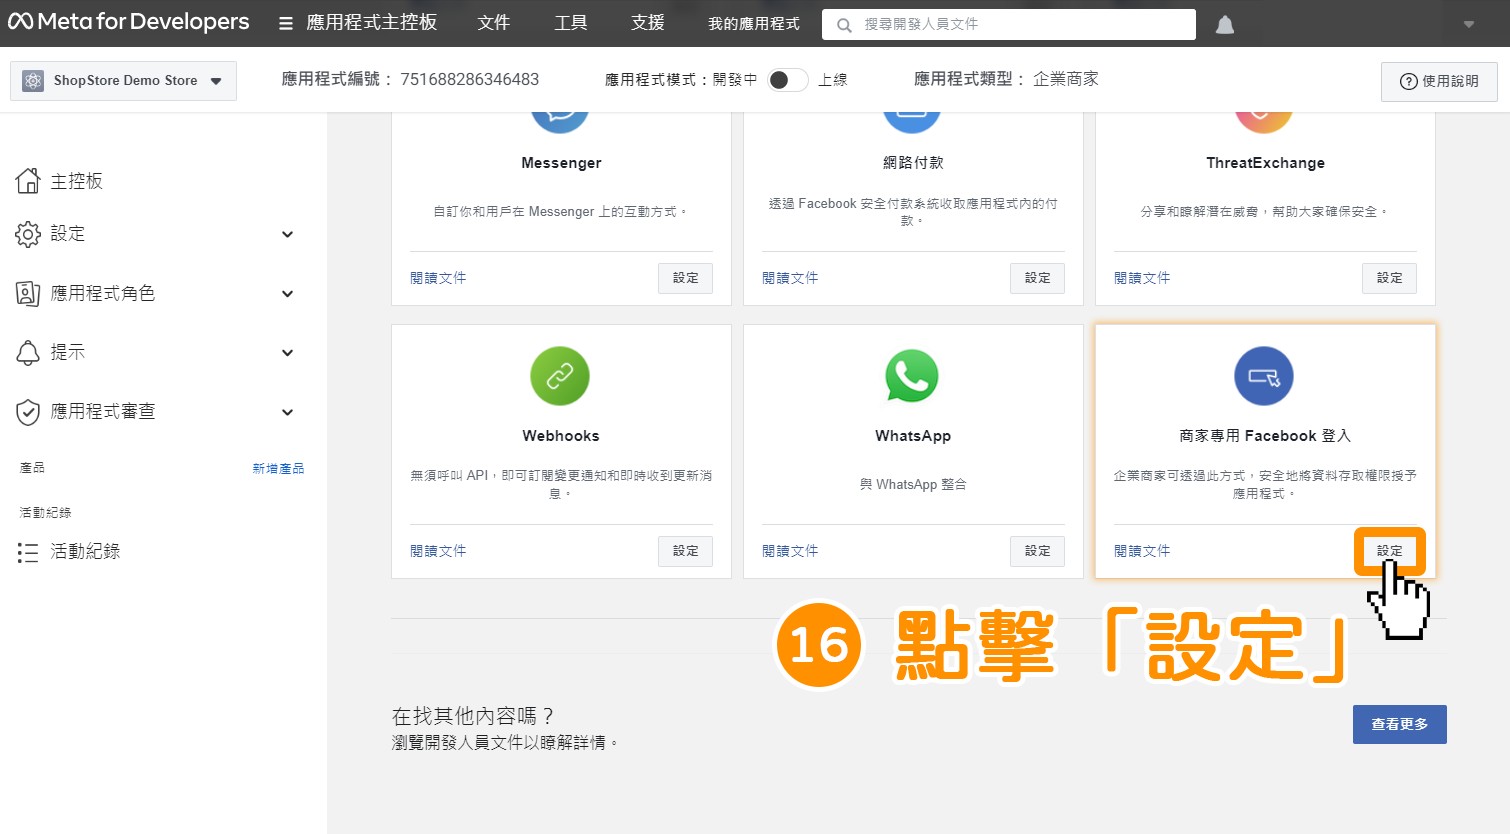
Task: Open the ShopStore Demo Store app selector
Action: pyautogui.click(x=123, y=81)
